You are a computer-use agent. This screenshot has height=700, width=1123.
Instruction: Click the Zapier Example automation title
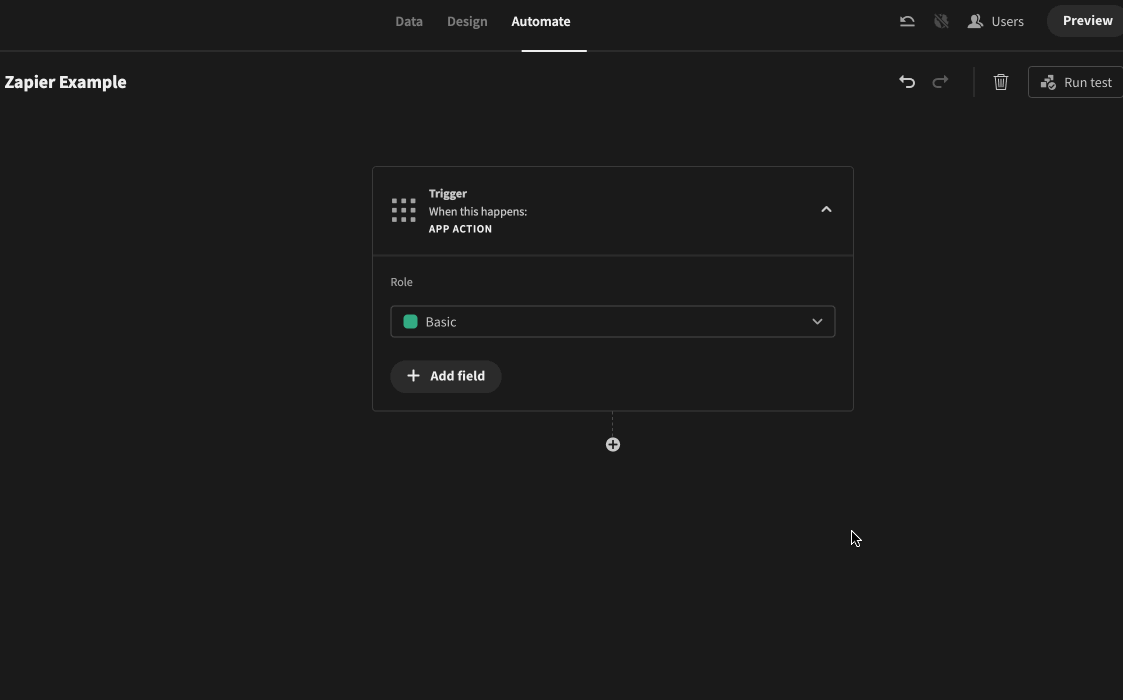click(65, 82)
